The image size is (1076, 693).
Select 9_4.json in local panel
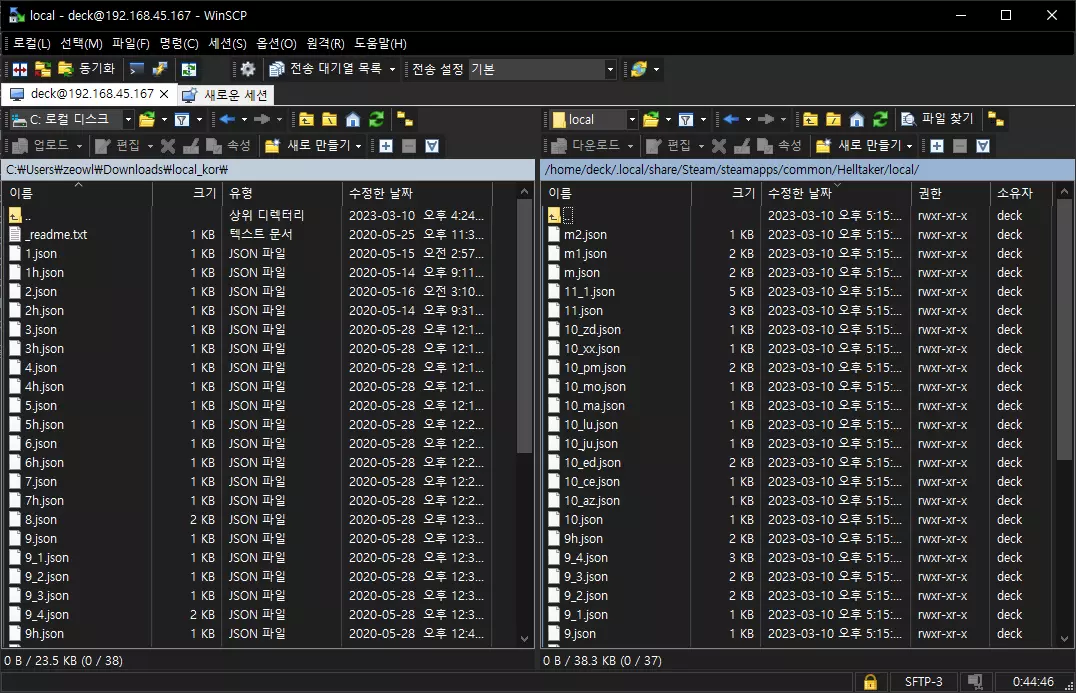point(47,615)
